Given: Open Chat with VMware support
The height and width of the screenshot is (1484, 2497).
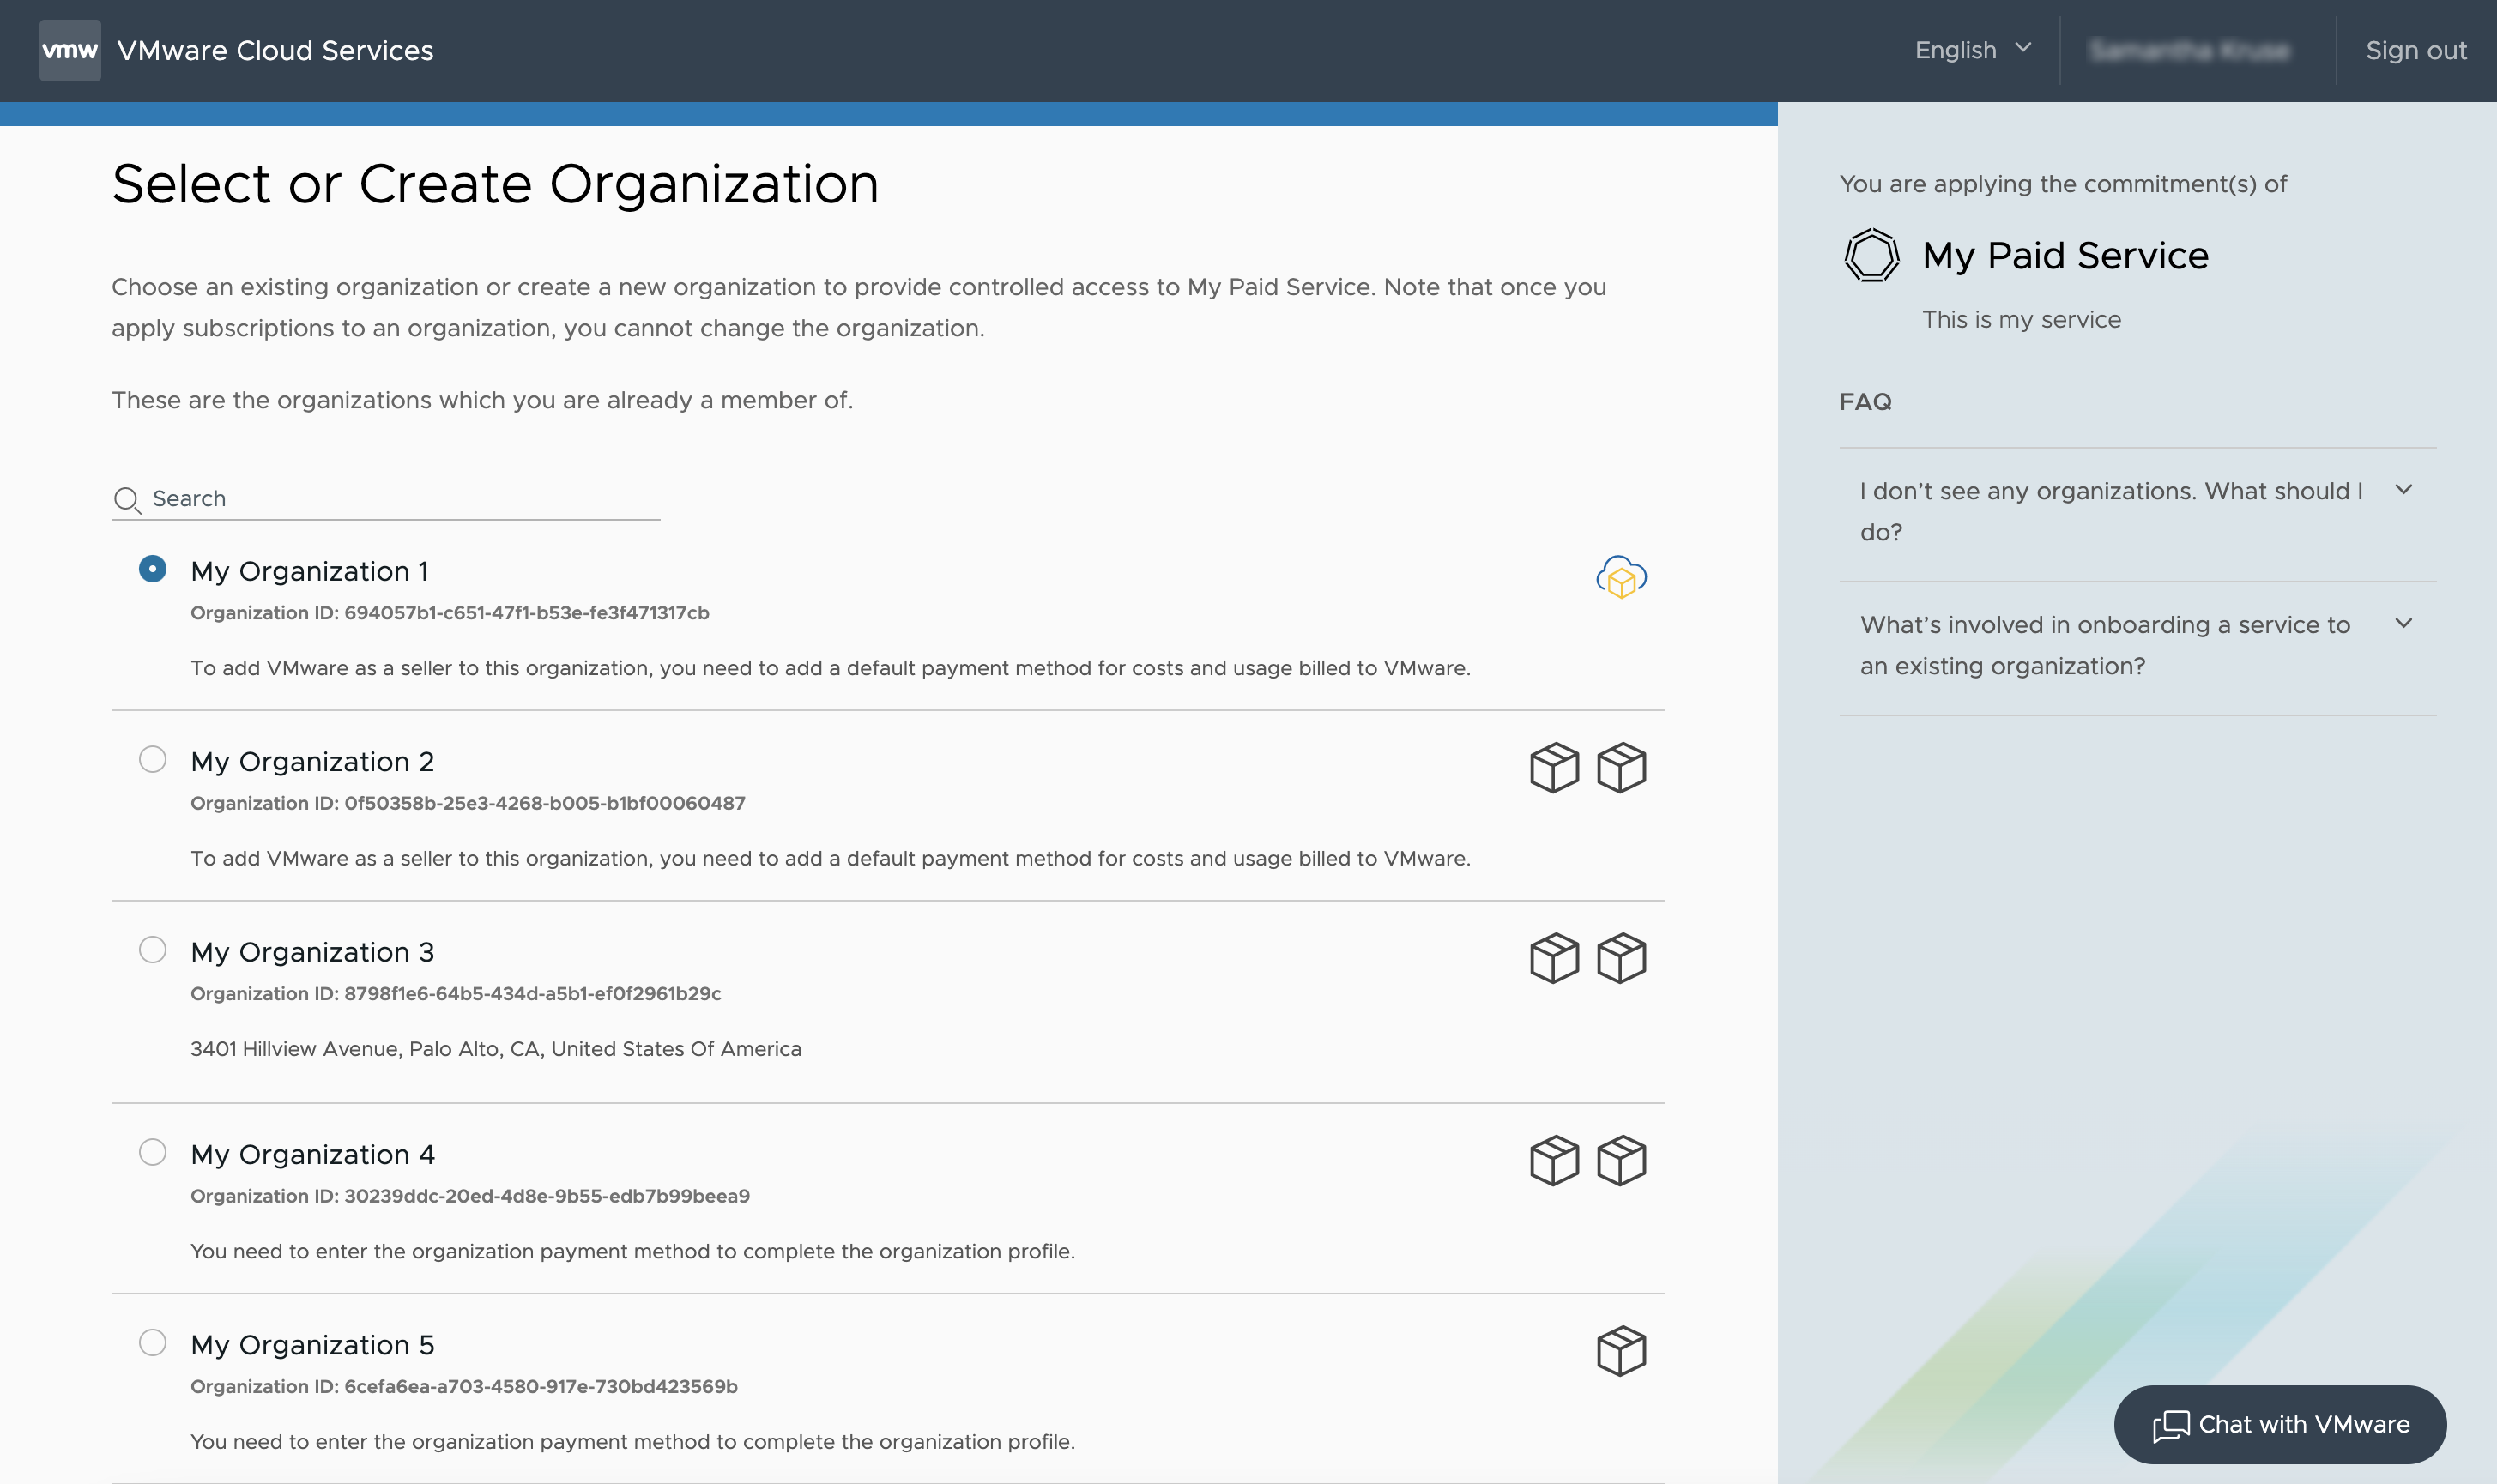Looking at the screenshot, I should click(x=2282, y=1424).
